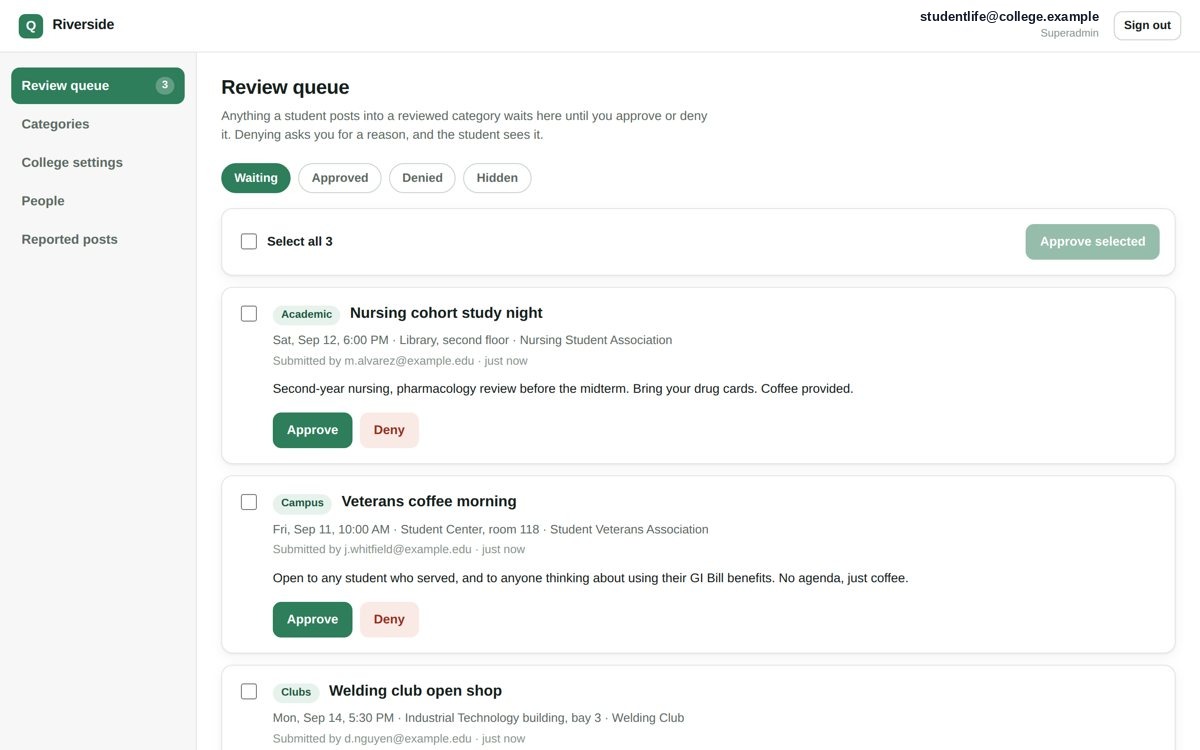The height and width of the screenshot is (750, 1200).
Task: Deny the Nursing cohort study night post
Action: [389, 430]
